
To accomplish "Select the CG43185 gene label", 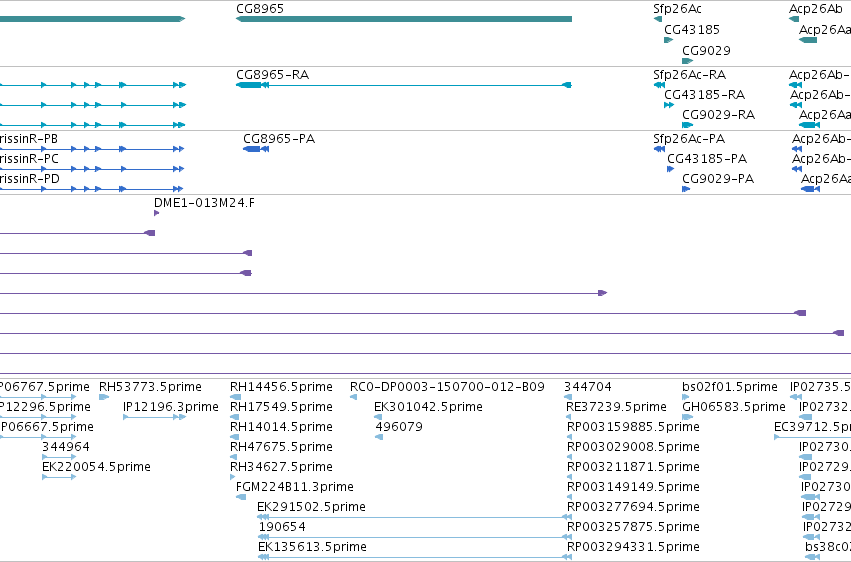I will click(692, 30).
